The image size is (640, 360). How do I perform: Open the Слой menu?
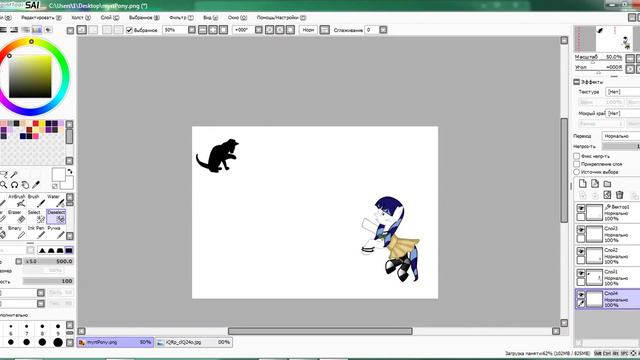(110, 18)
